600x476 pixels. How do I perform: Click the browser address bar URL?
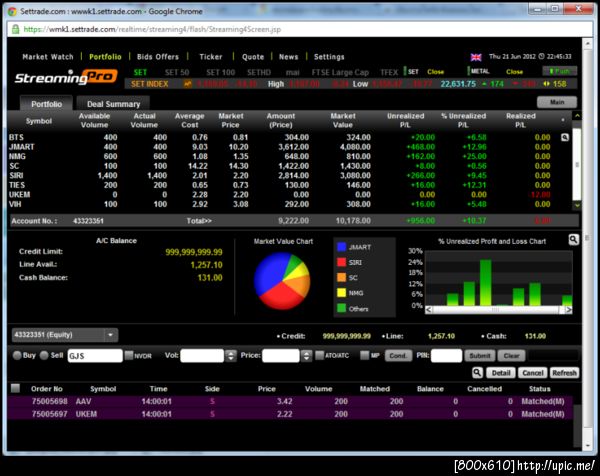tap(152, 29)
